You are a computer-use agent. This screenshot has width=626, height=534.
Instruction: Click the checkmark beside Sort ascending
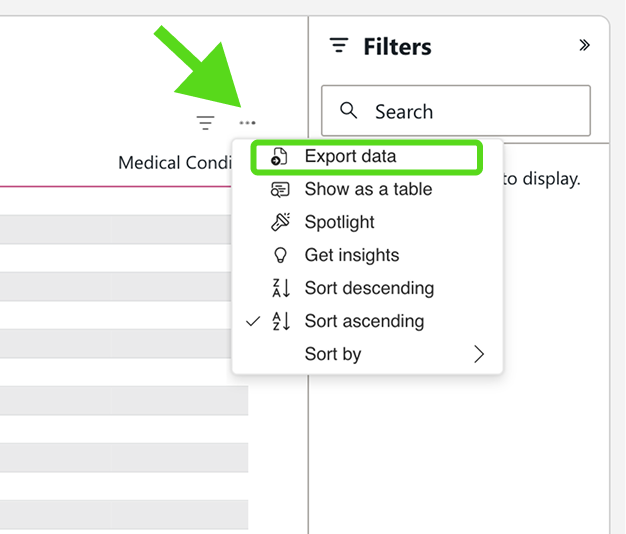coord(253,321)
